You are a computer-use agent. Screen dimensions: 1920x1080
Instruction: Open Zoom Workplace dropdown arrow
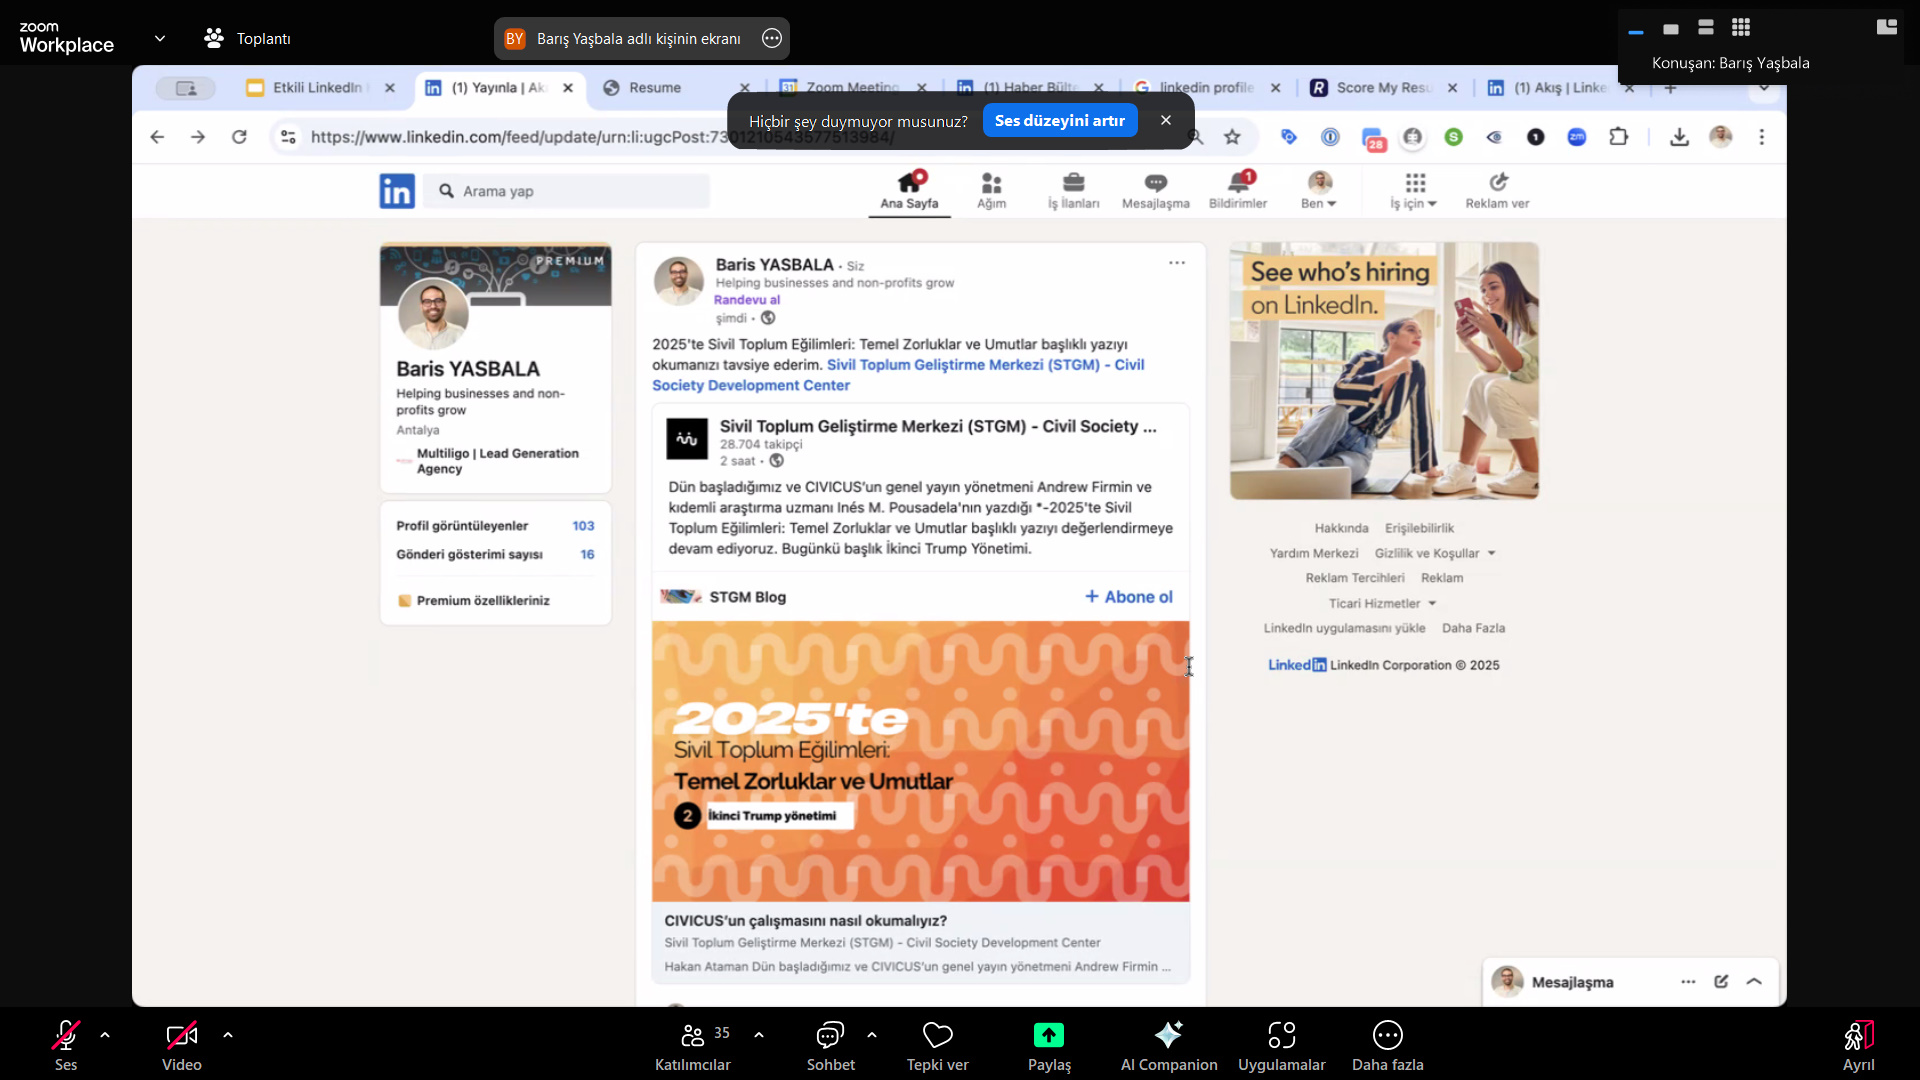pos(160,38)
